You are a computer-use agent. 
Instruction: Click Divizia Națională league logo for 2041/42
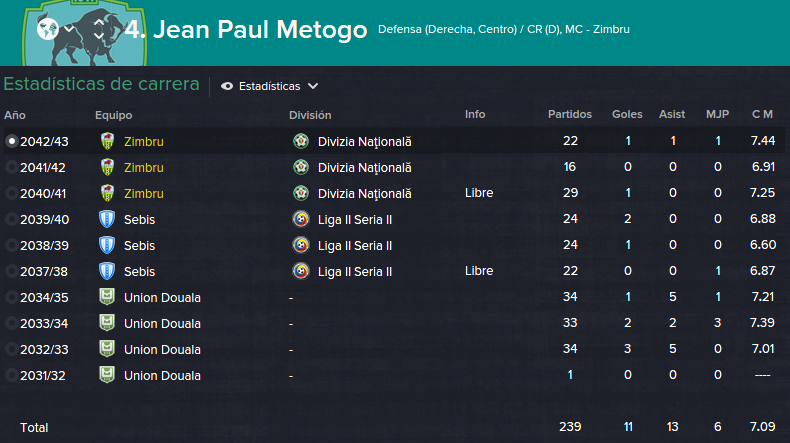[301, 167]
